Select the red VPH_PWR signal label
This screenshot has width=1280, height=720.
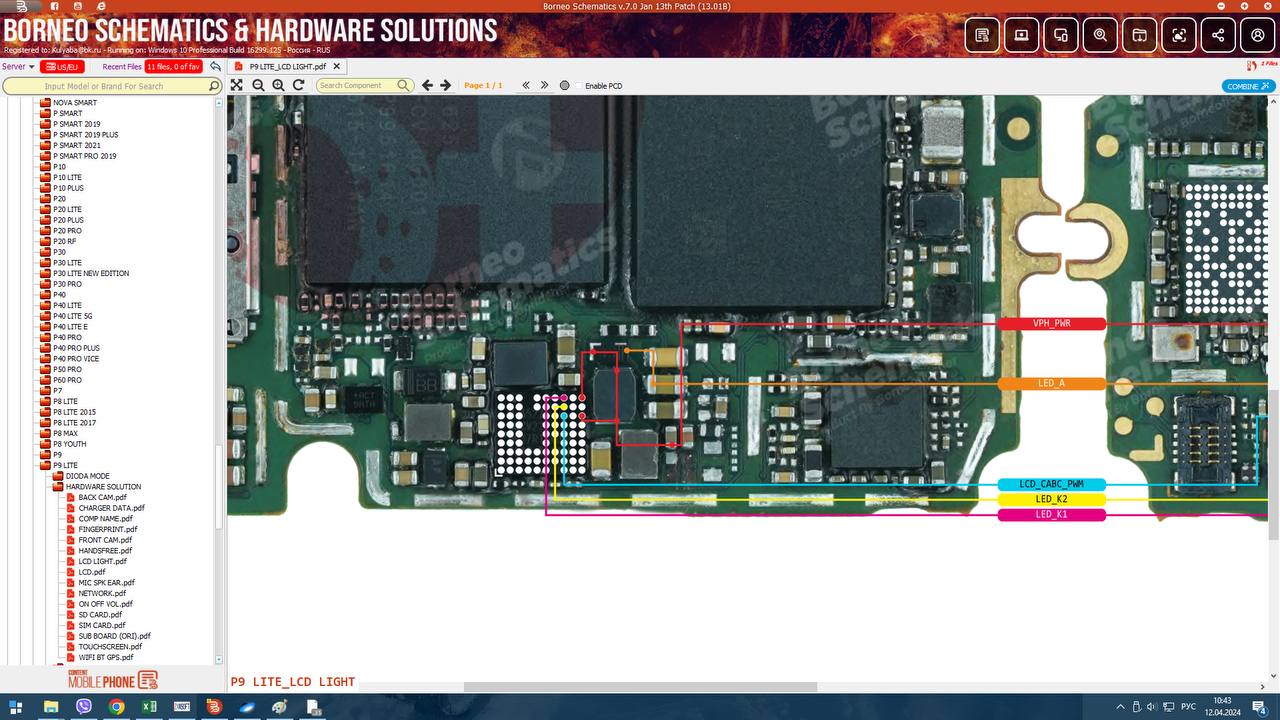tap(1051, 324)
